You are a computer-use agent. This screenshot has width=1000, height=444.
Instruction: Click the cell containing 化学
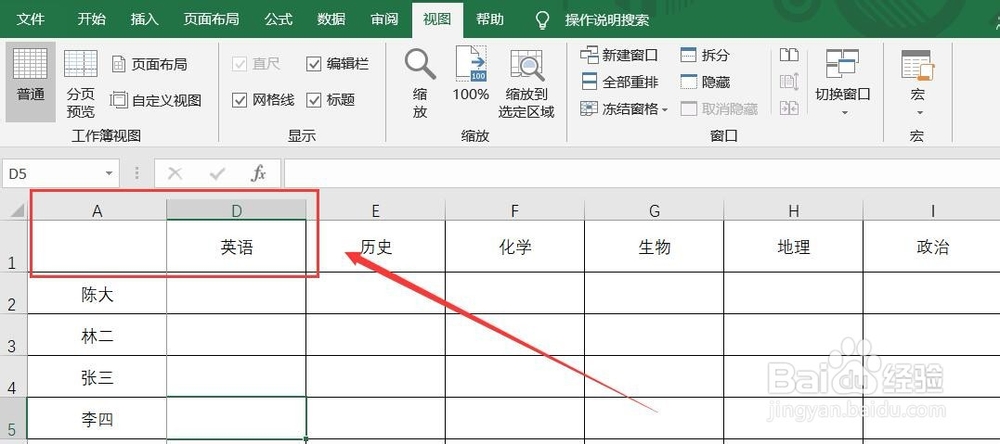(x=515, y=246)
